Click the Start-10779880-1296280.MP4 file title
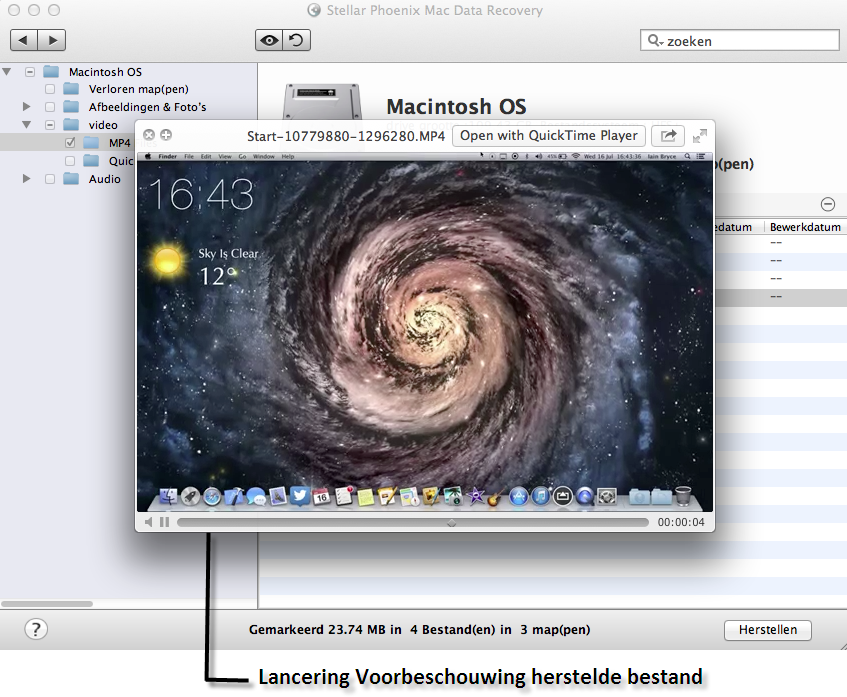This screenshot has height=697, width=847. click(x=346, y=136)
